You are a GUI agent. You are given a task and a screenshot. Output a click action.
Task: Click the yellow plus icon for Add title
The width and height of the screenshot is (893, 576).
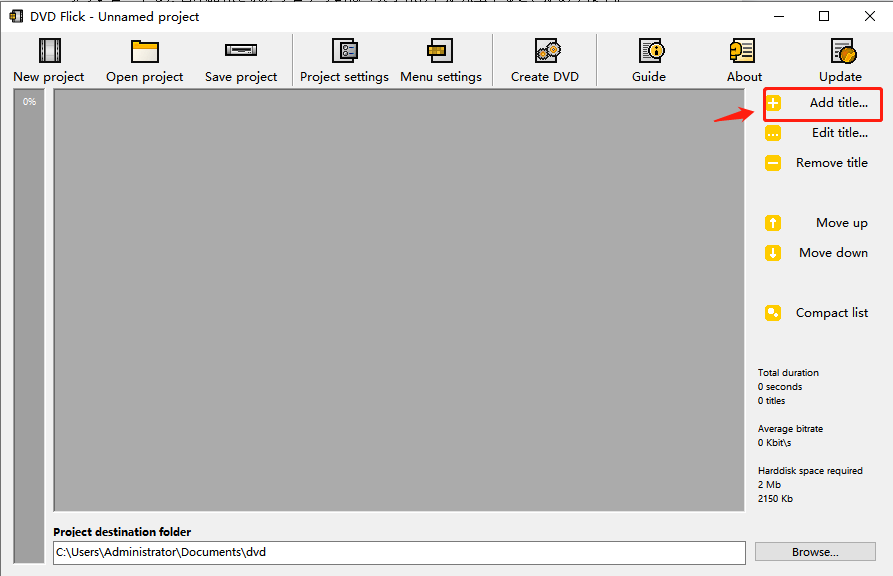pyautogui.click(x=773, y=103)
